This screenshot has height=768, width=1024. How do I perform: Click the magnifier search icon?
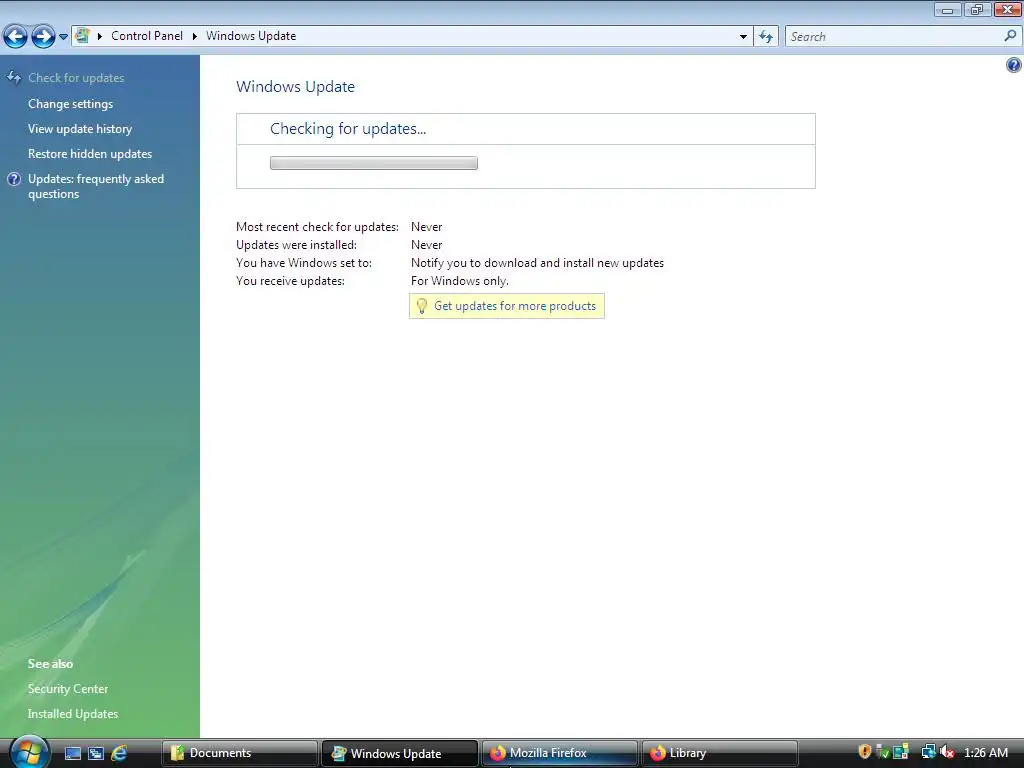[x=1010, y=37]
